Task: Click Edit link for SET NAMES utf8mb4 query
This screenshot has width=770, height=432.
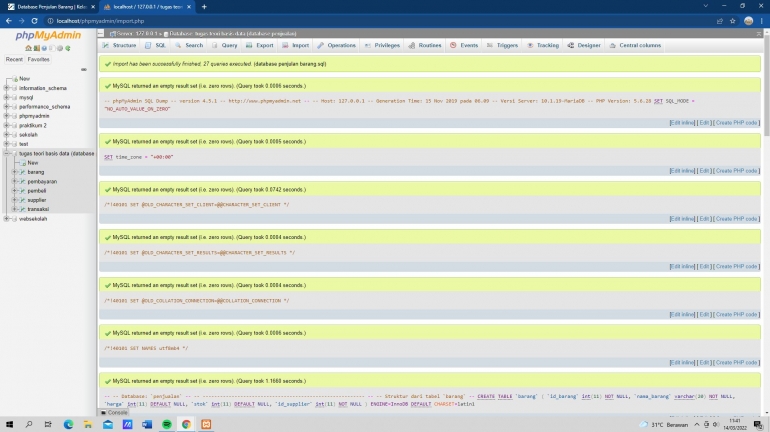Action: click(704, 362)
